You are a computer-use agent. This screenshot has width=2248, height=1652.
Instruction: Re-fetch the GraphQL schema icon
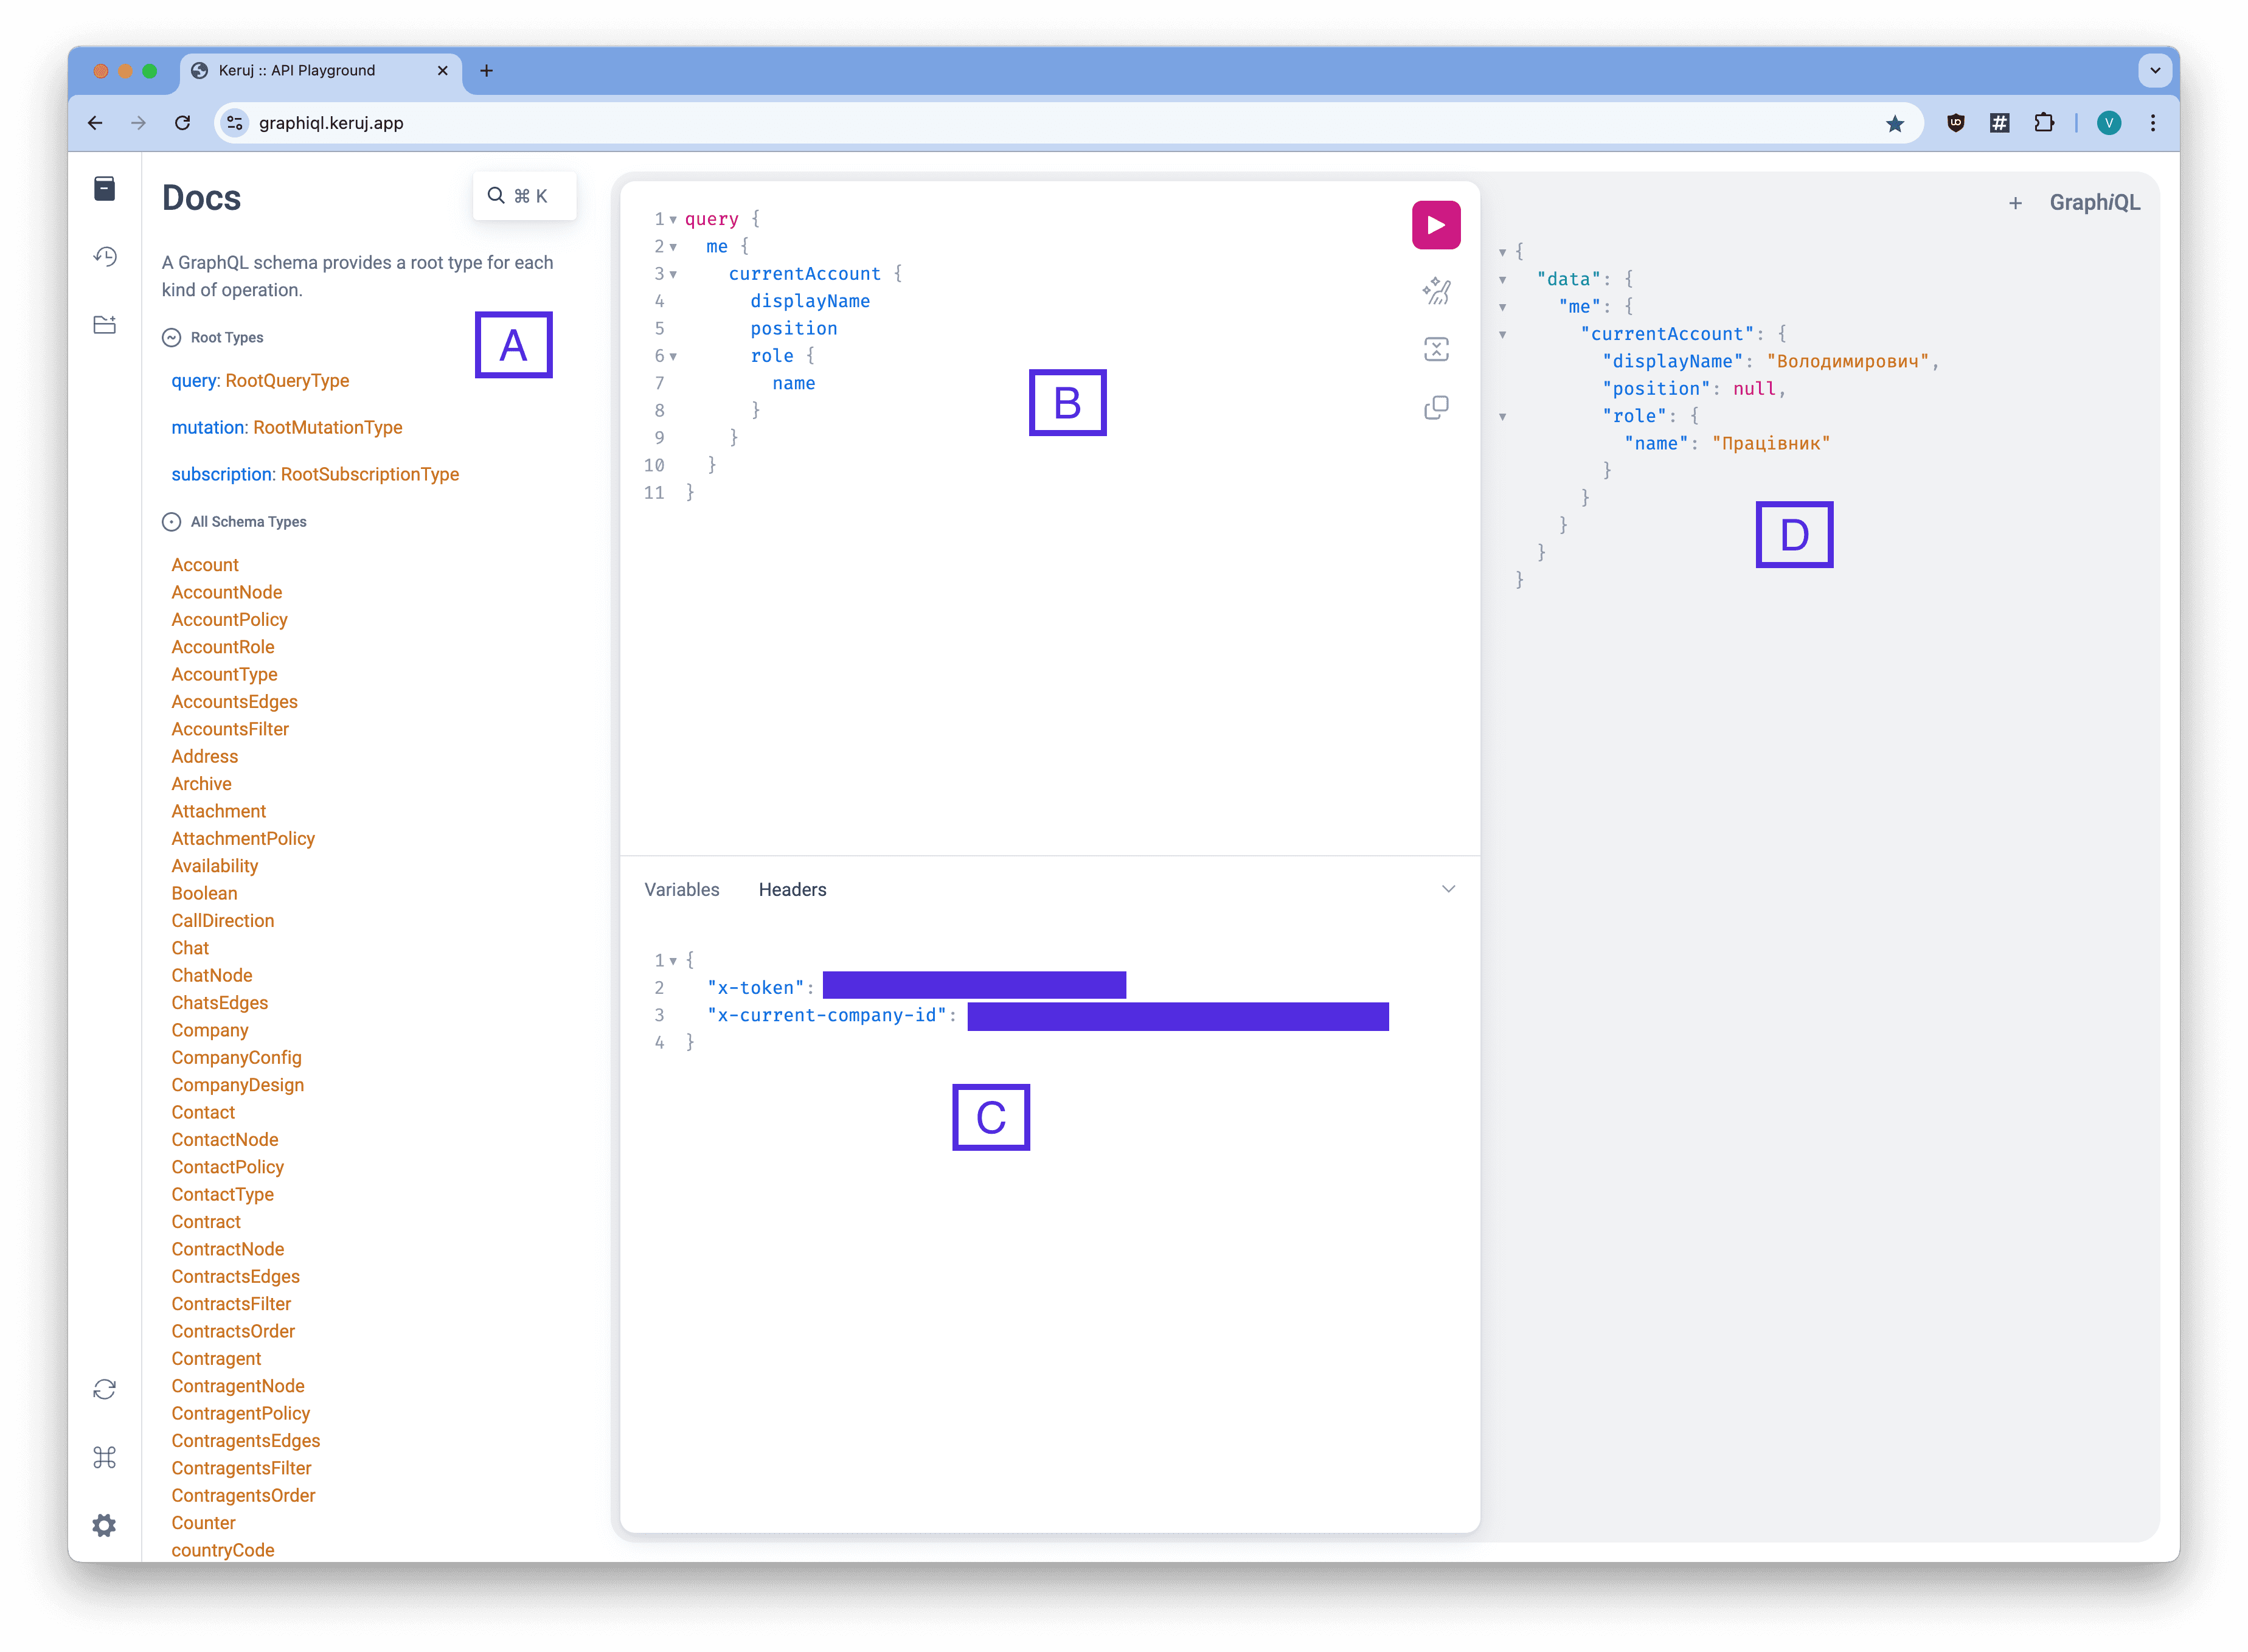tap(105, 1389)
